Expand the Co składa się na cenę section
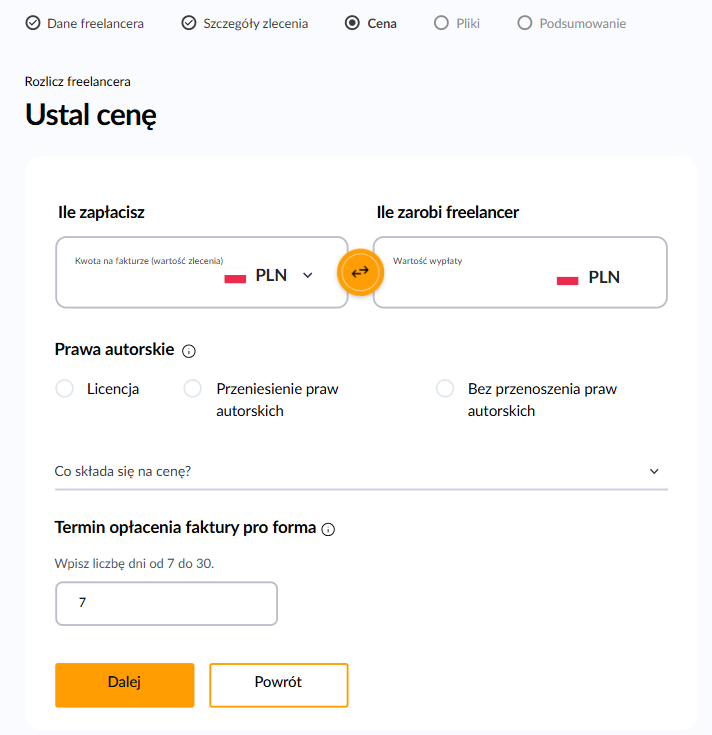This screenshot has height=735, width=712. [360, 471]
